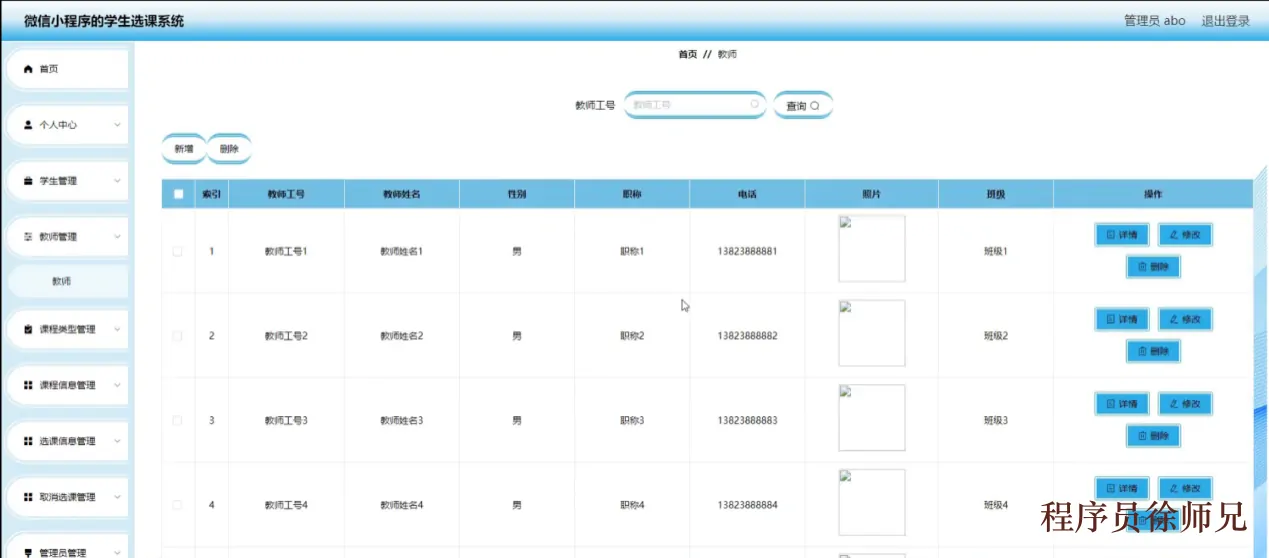This screenshot has width=1269, height=558.
Task: Click the icon beside 管理员管理
Action: 28,553
